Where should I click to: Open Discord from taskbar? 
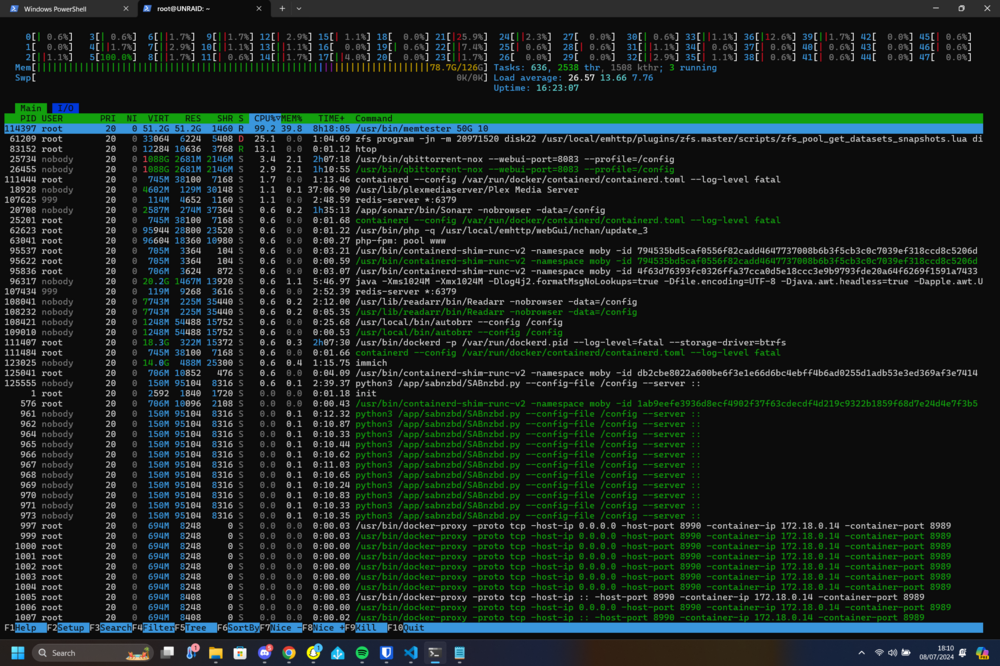[x=265, y=653]
